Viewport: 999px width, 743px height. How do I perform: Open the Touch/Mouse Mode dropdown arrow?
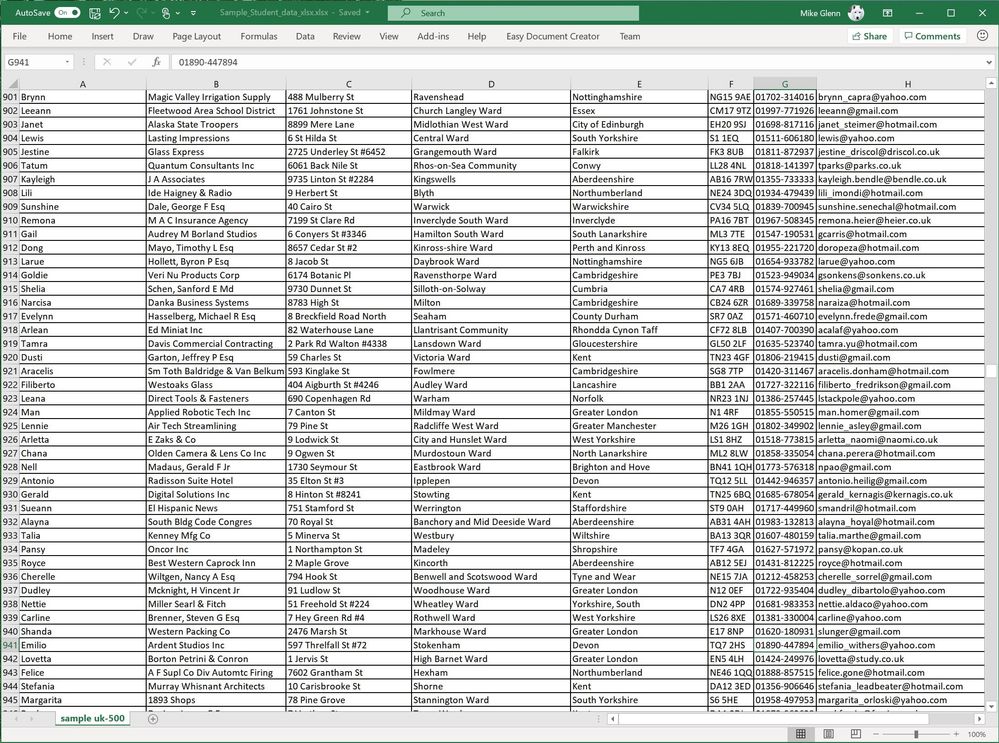click(x=178, y=13)
